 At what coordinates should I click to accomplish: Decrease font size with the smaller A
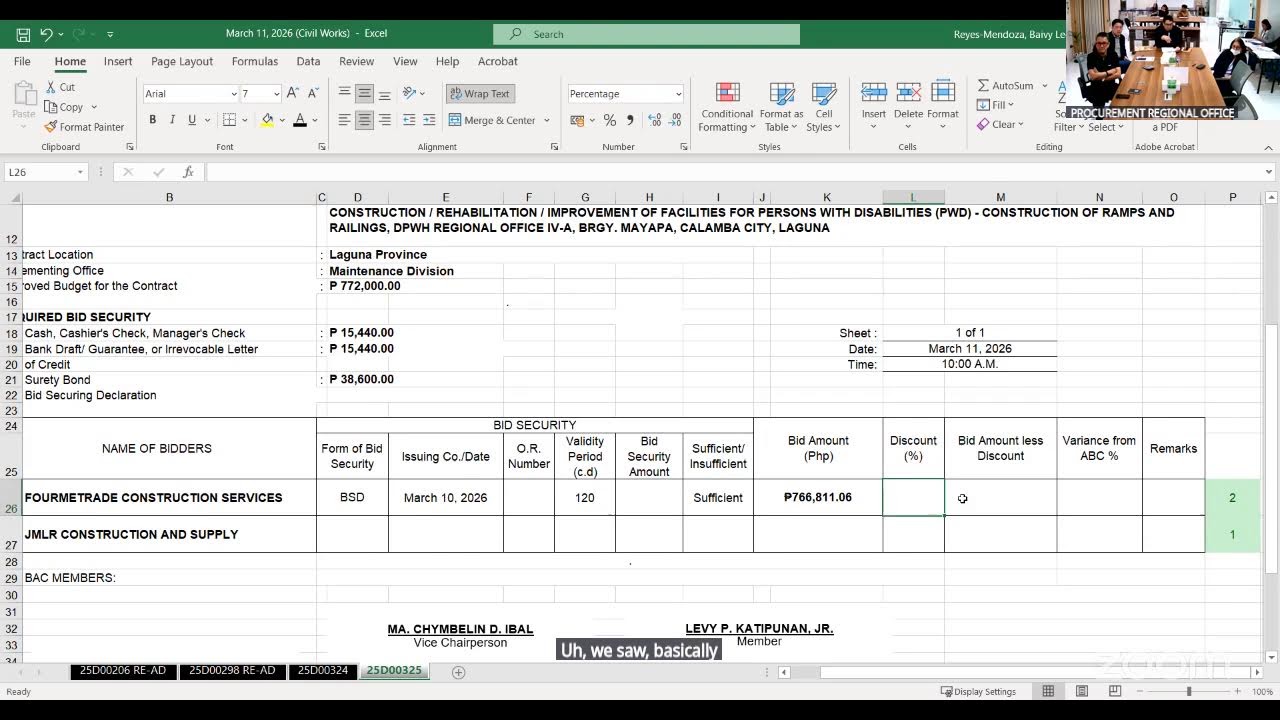tap(312, 93)
